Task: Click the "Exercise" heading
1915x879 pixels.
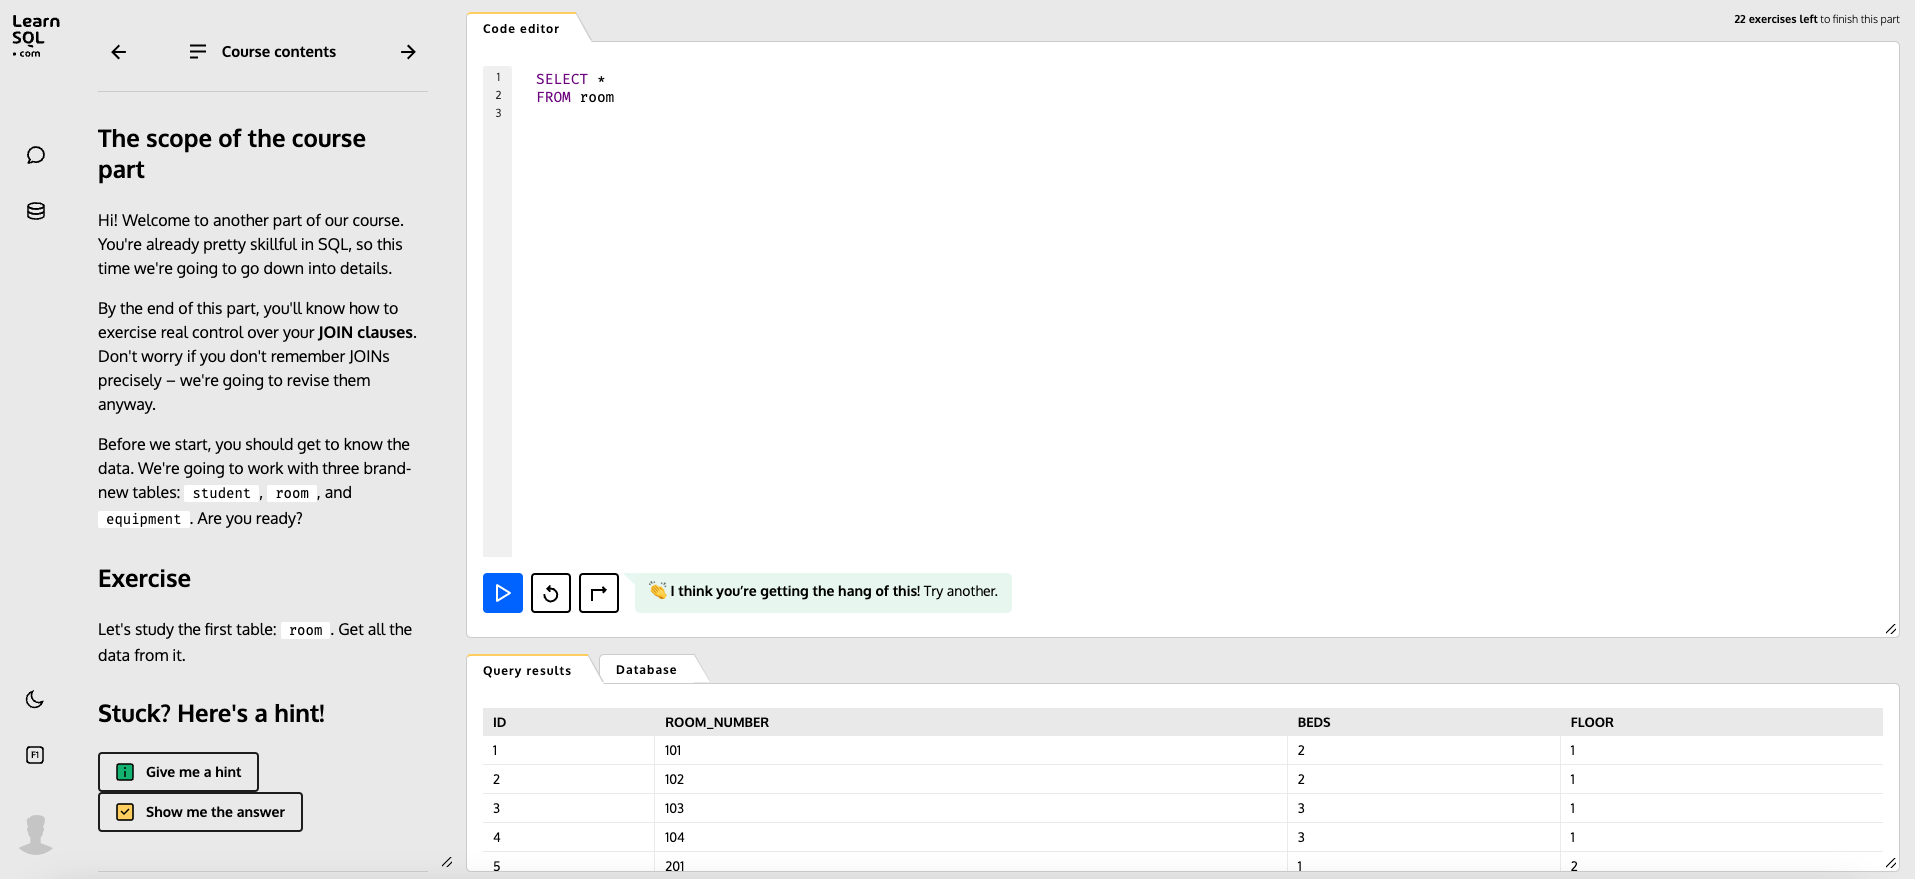Action: click(144, 579)
